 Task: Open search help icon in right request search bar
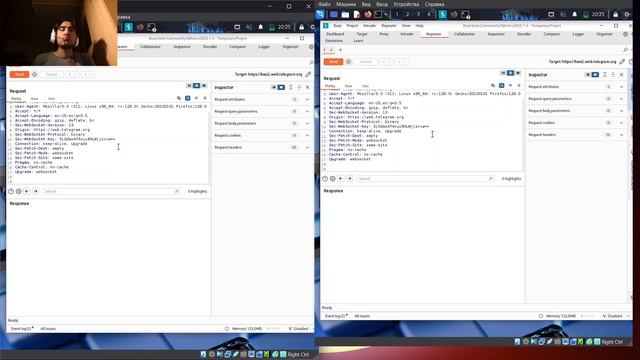coord(325,179)
